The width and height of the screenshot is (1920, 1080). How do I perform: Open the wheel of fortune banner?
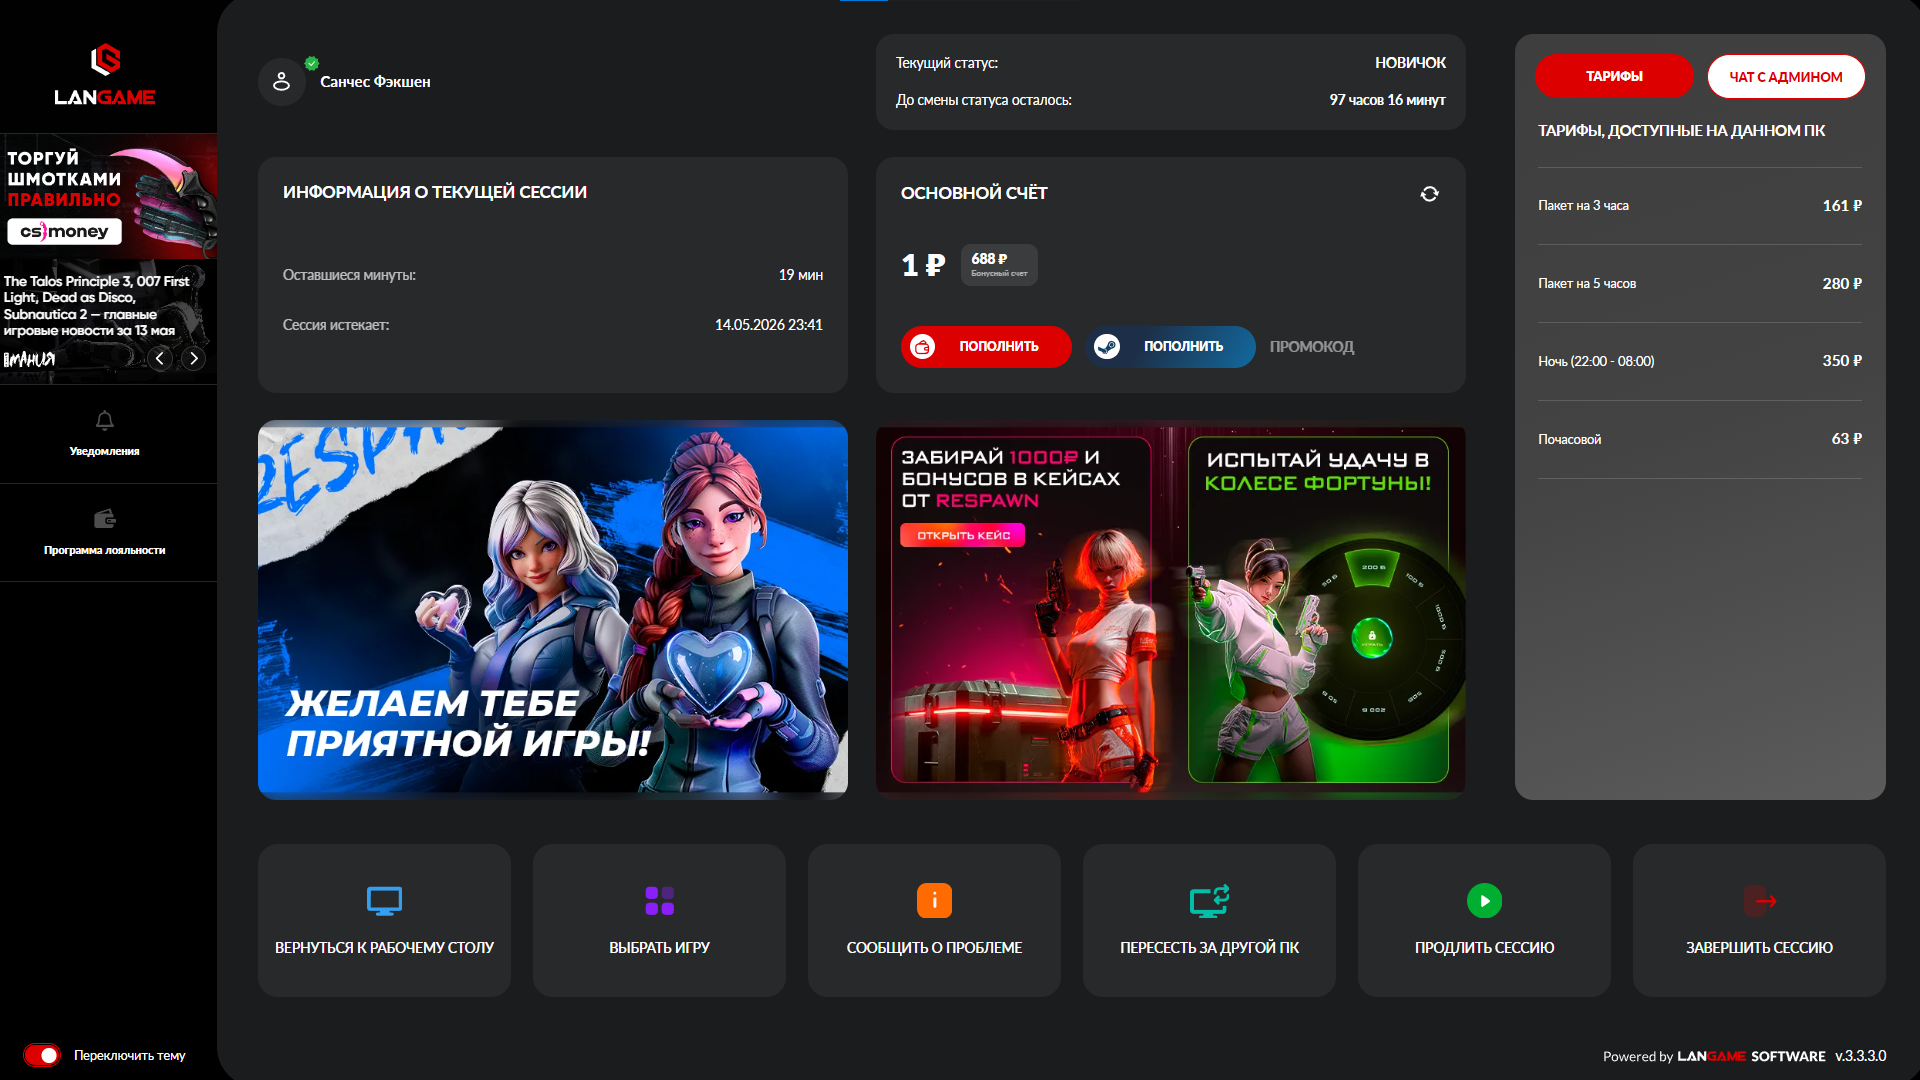coord(1318,610)
